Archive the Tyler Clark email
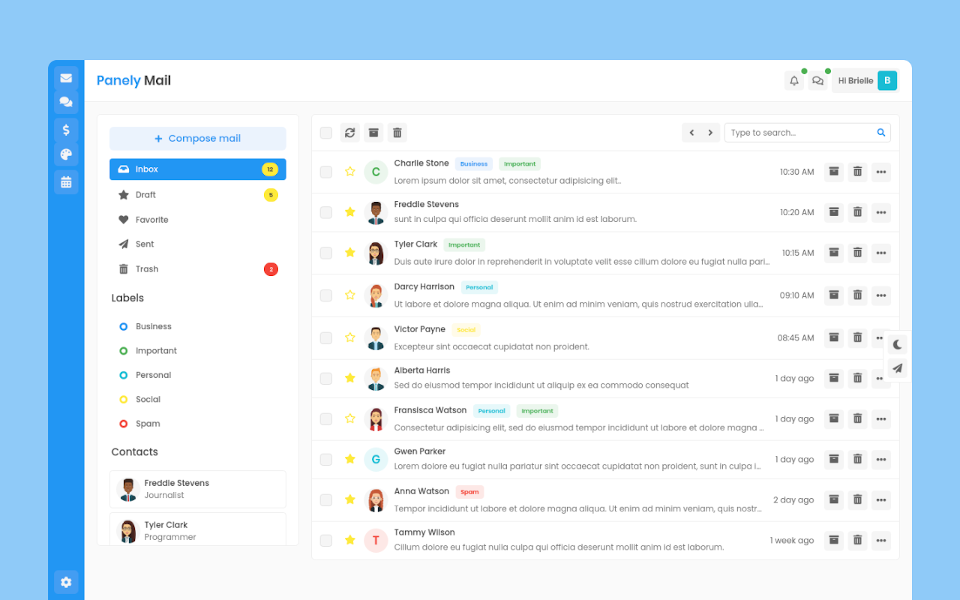 point(833,253)
